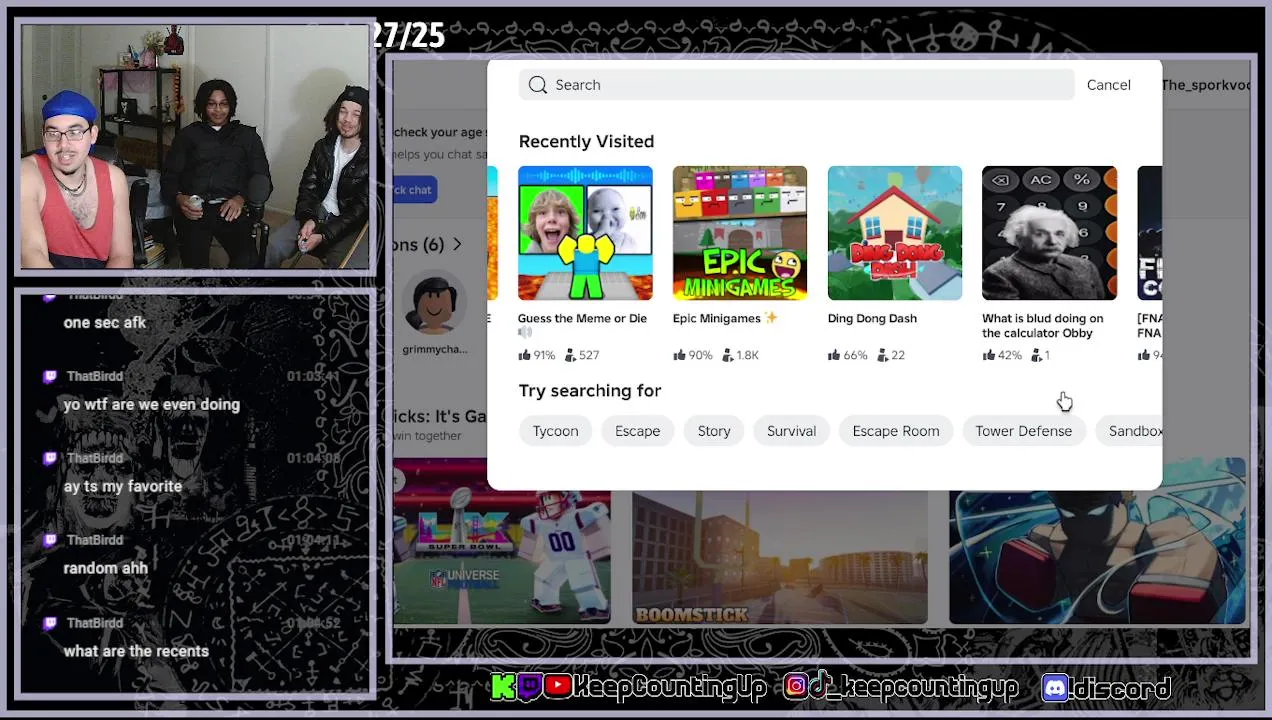
Task: Focus the Search input field
Action: [796, 85]
